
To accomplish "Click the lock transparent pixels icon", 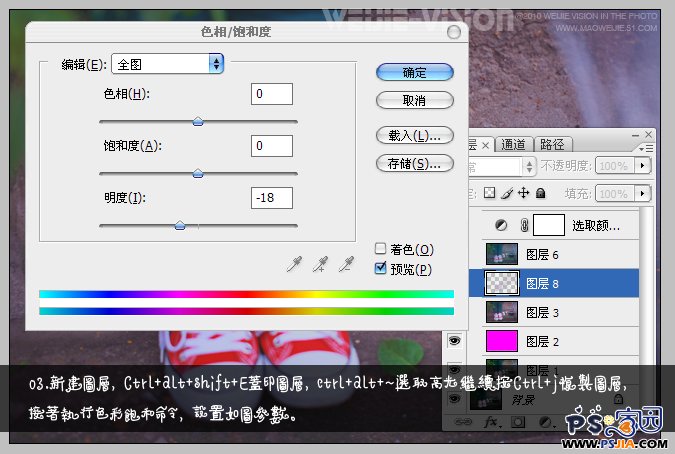I will tap(490, 193).
